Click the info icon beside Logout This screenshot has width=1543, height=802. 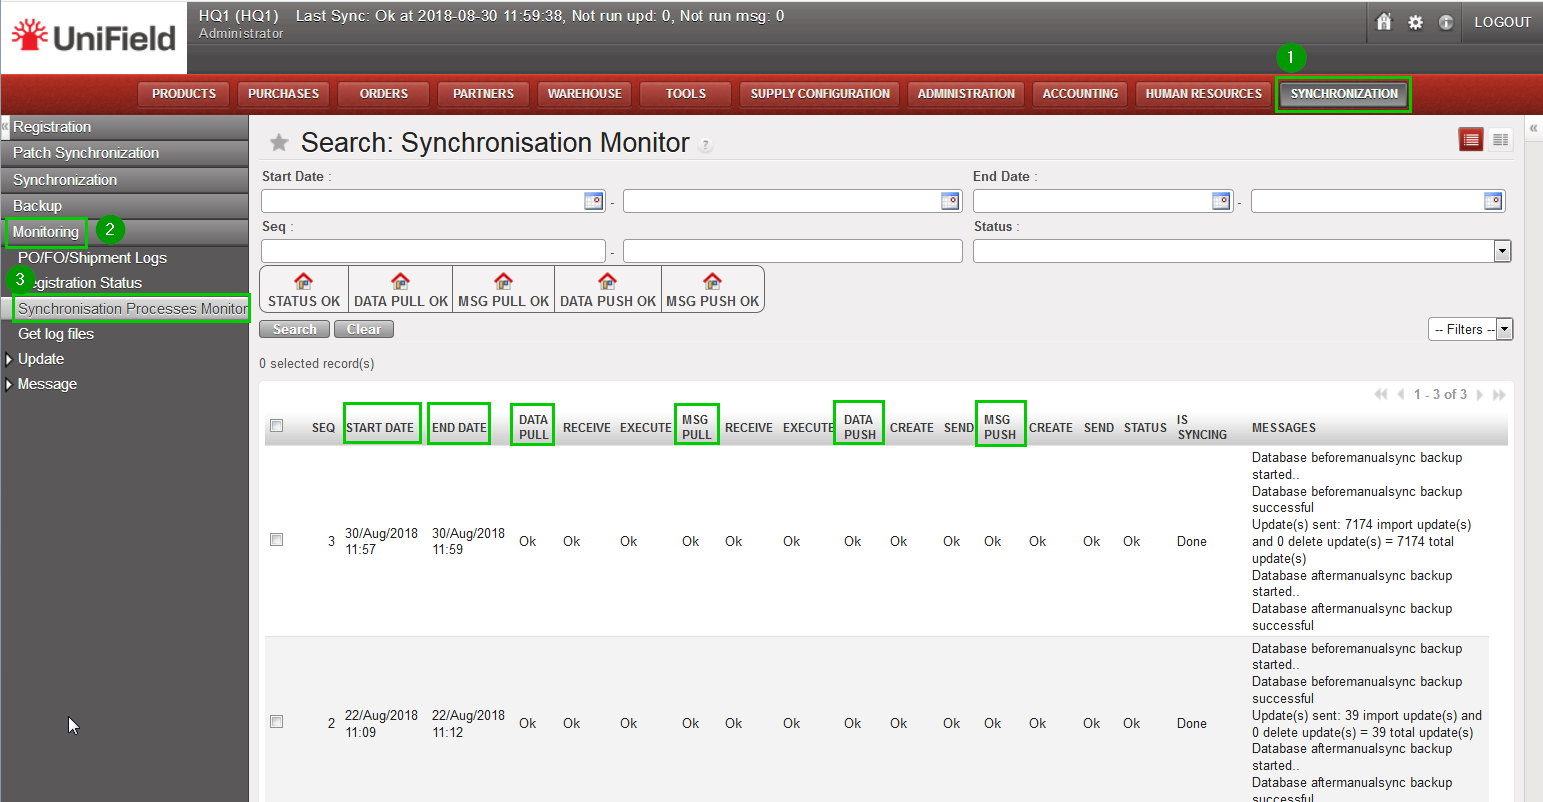[1446, 22]
